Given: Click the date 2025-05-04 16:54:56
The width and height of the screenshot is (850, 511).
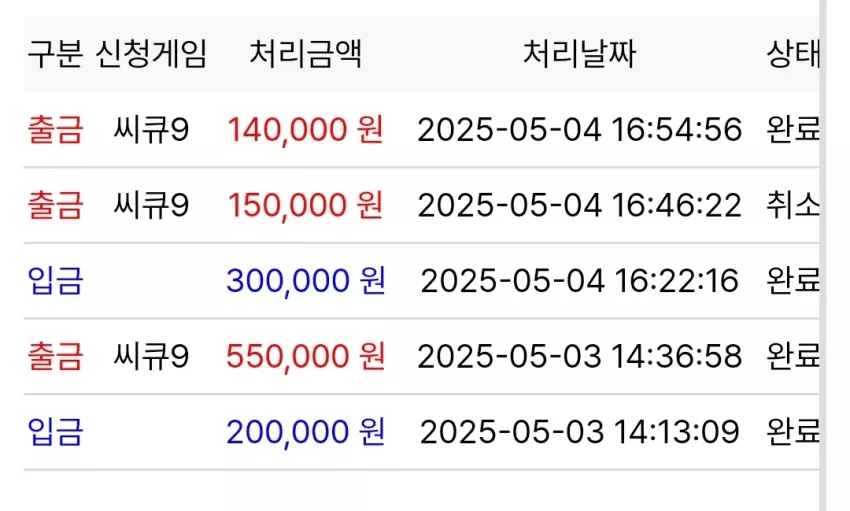Looking at the screenshot, I should [x=579, y=130].
